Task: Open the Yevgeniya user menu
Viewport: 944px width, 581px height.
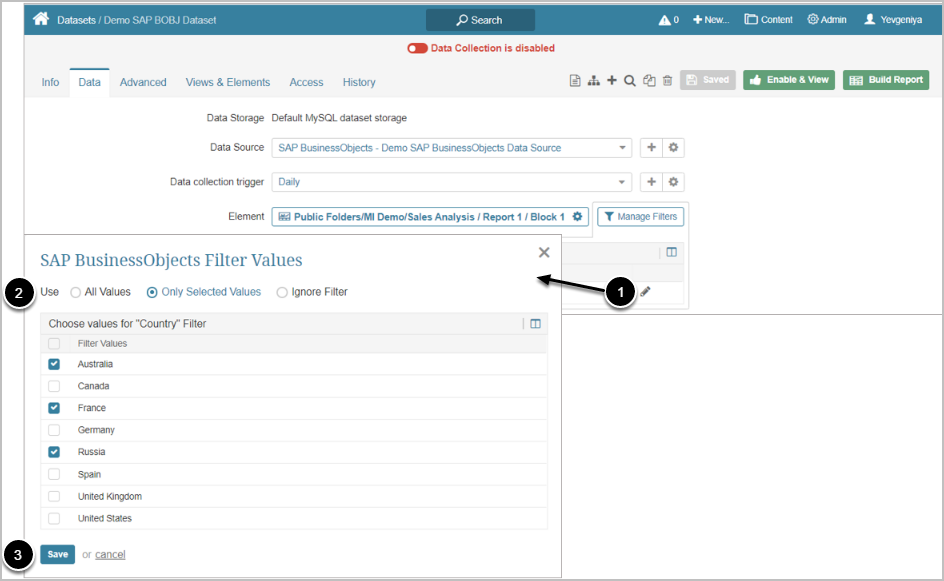Action: [x=893, y=20]
